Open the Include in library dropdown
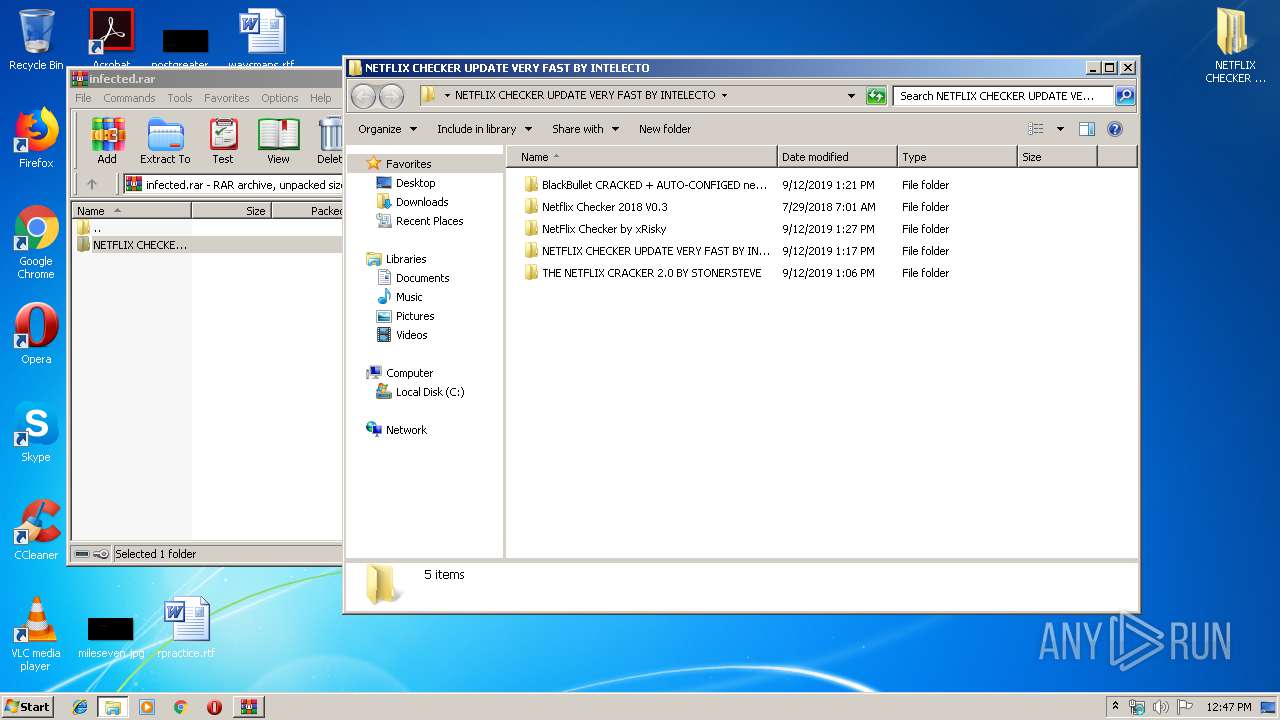1280x720 pixels. click(484, 129)
